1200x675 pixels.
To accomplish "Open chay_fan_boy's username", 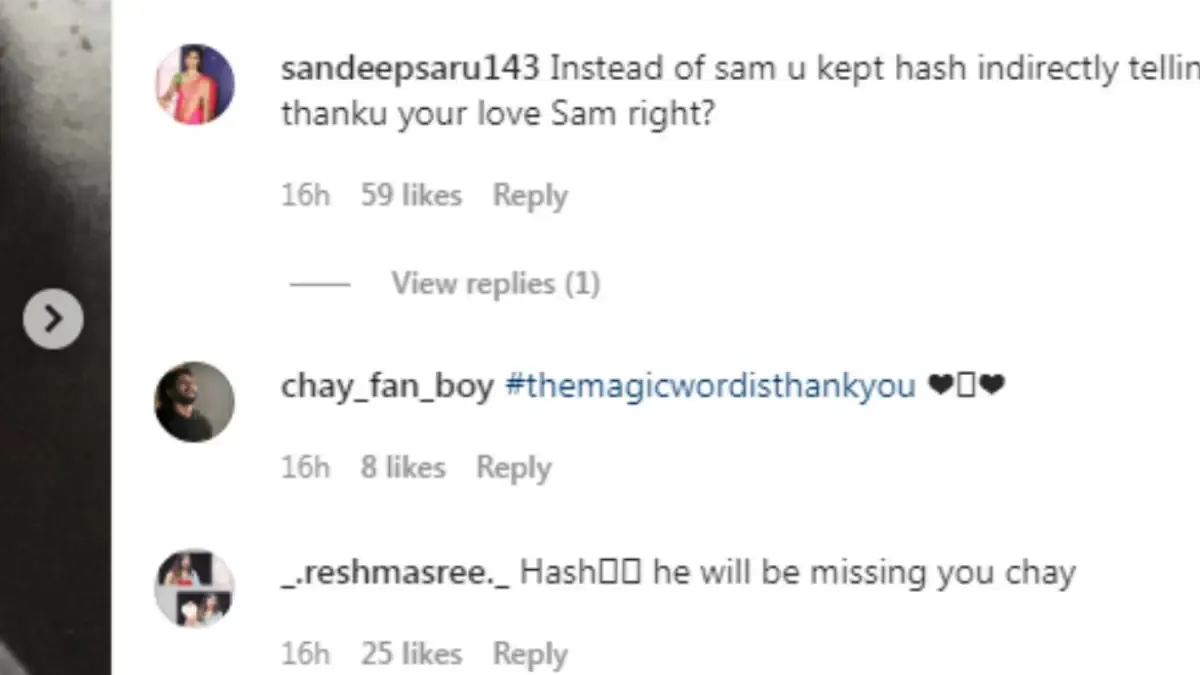I will [386, 385].
